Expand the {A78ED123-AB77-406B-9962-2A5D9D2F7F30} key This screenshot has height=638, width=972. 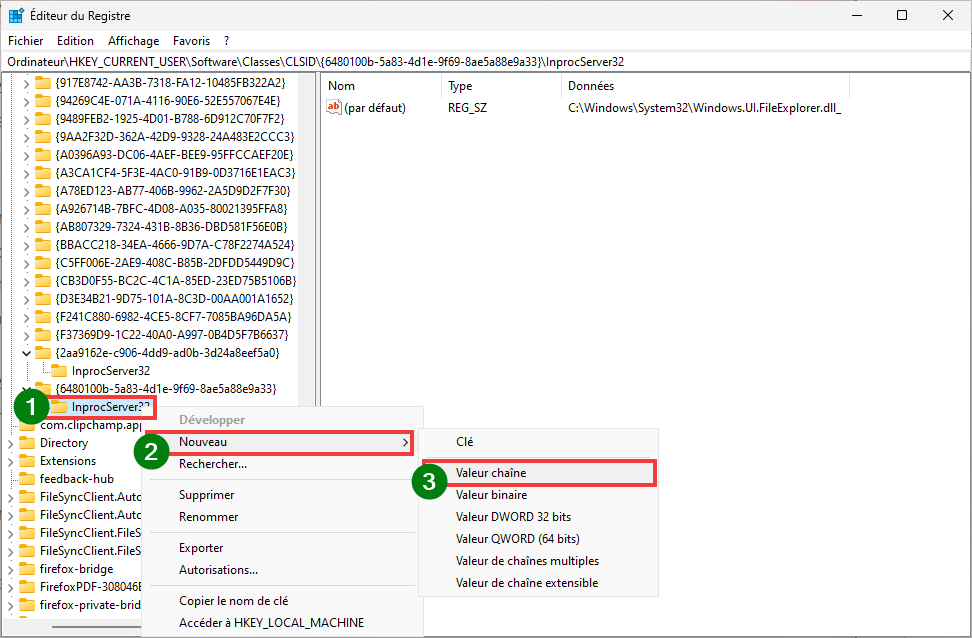[x=26, y=191]
